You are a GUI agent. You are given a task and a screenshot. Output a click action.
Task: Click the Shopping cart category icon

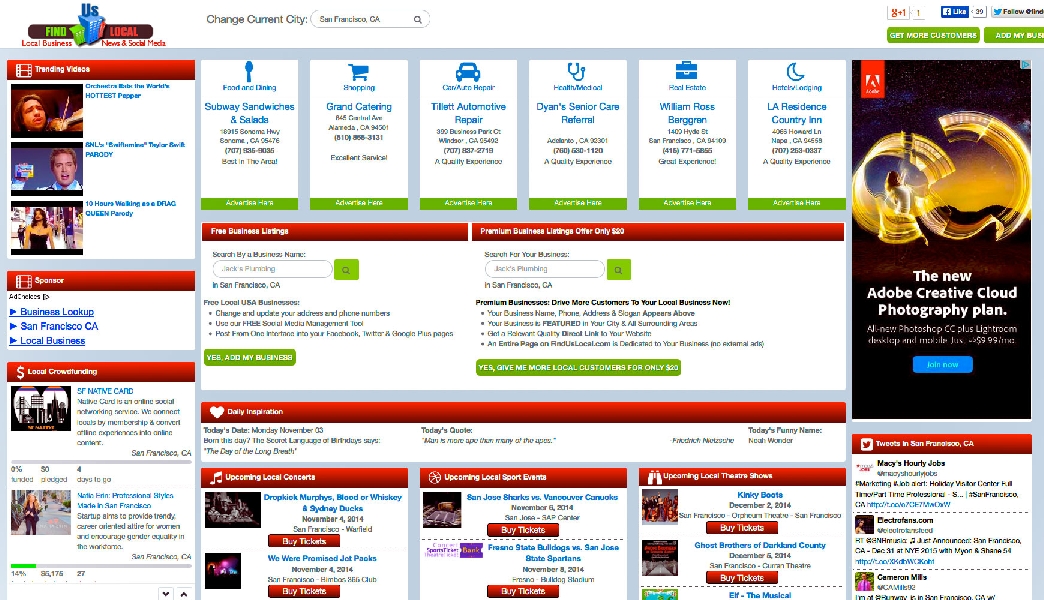point(359,71)
